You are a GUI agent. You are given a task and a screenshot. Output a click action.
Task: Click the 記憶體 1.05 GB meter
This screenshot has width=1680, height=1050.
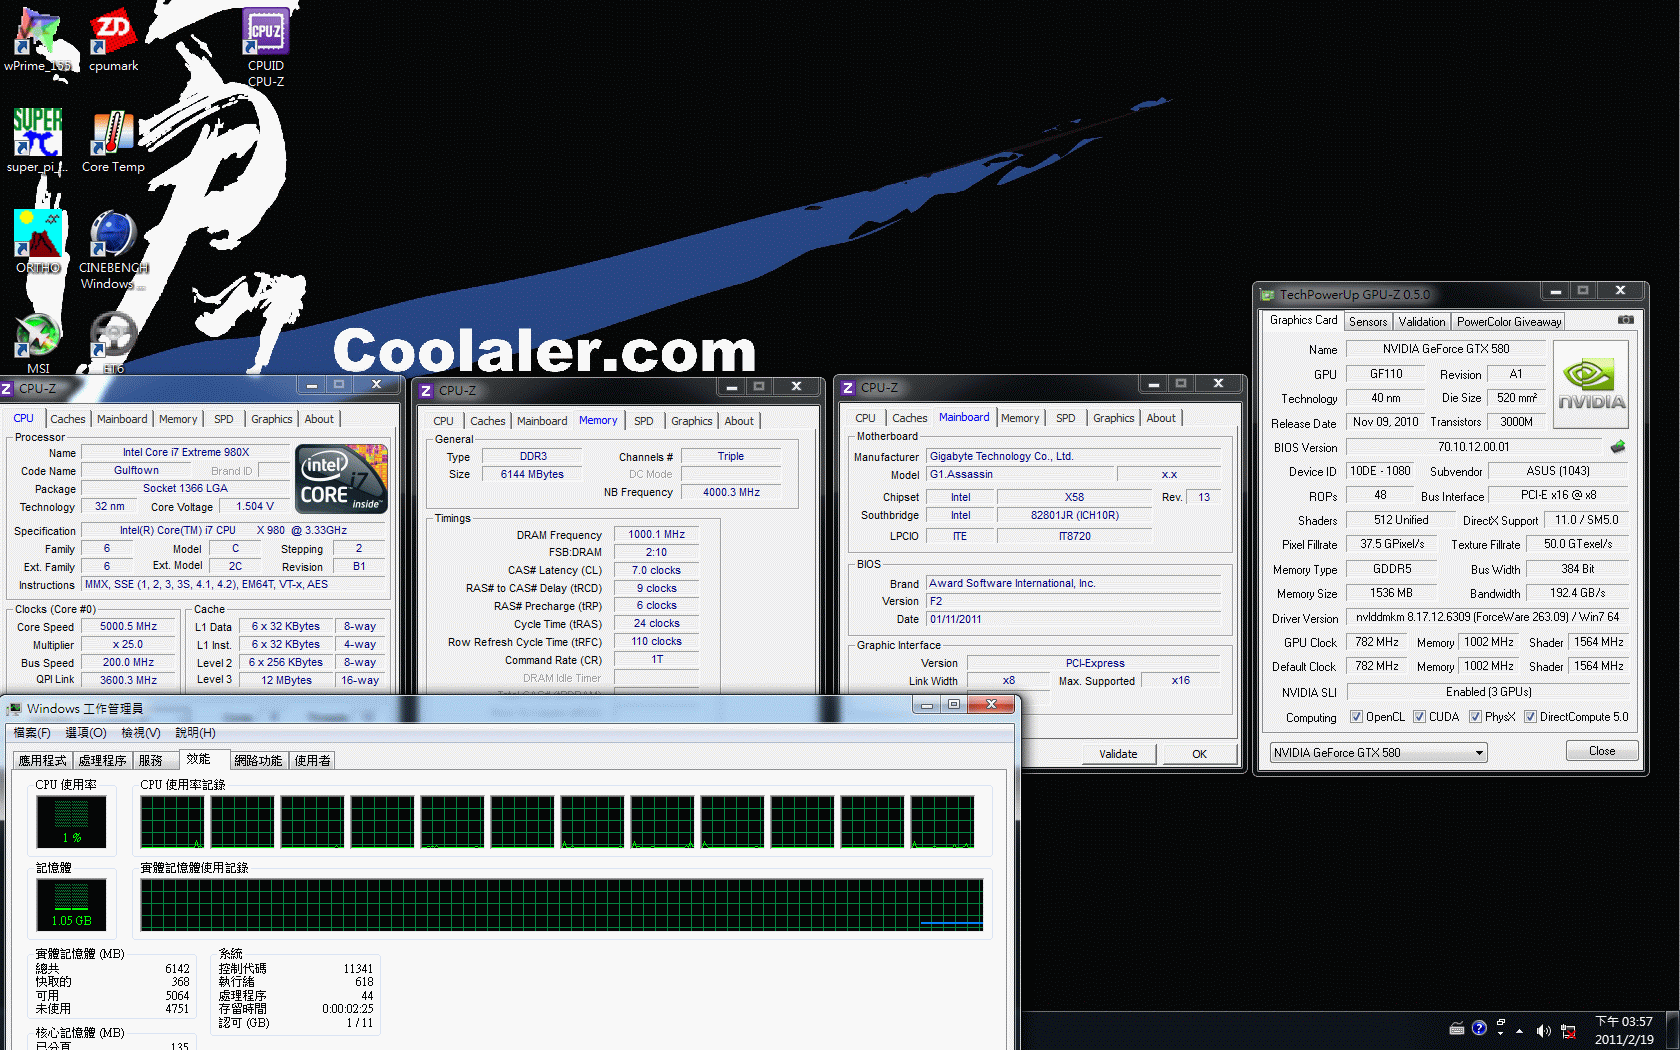[x=71, y=905]
